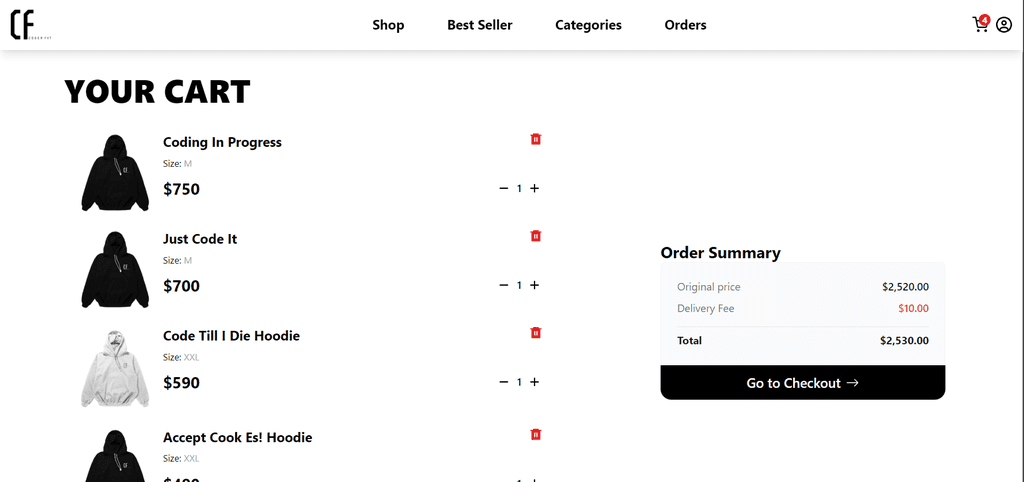The image size is (1024, 482).
Task: Go to Best Seller page
Action: point(480,25)
